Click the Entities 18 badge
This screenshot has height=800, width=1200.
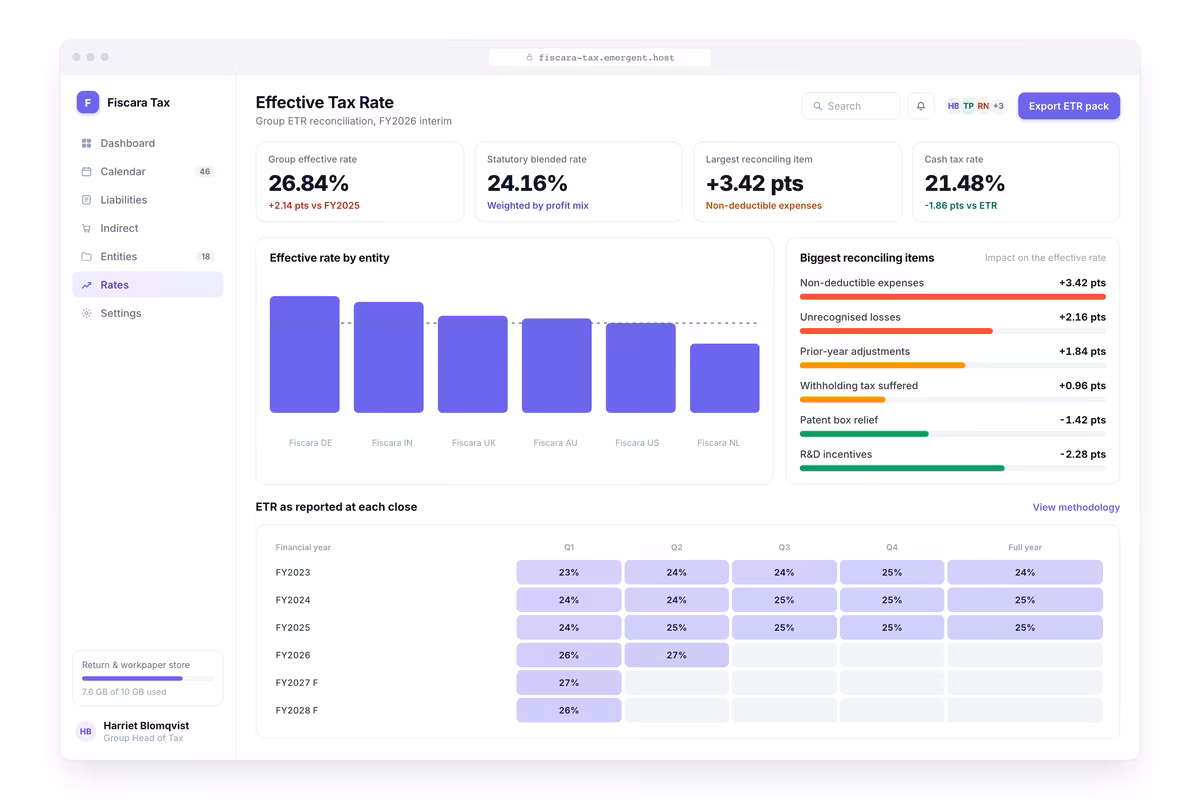click(206, 257)
